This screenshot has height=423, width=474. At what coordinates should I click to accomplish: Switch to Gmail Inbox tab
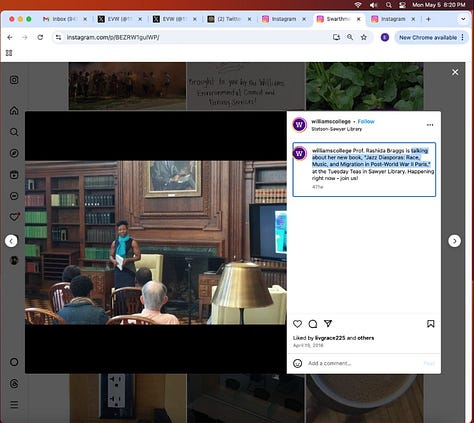[x=64, y=19]
